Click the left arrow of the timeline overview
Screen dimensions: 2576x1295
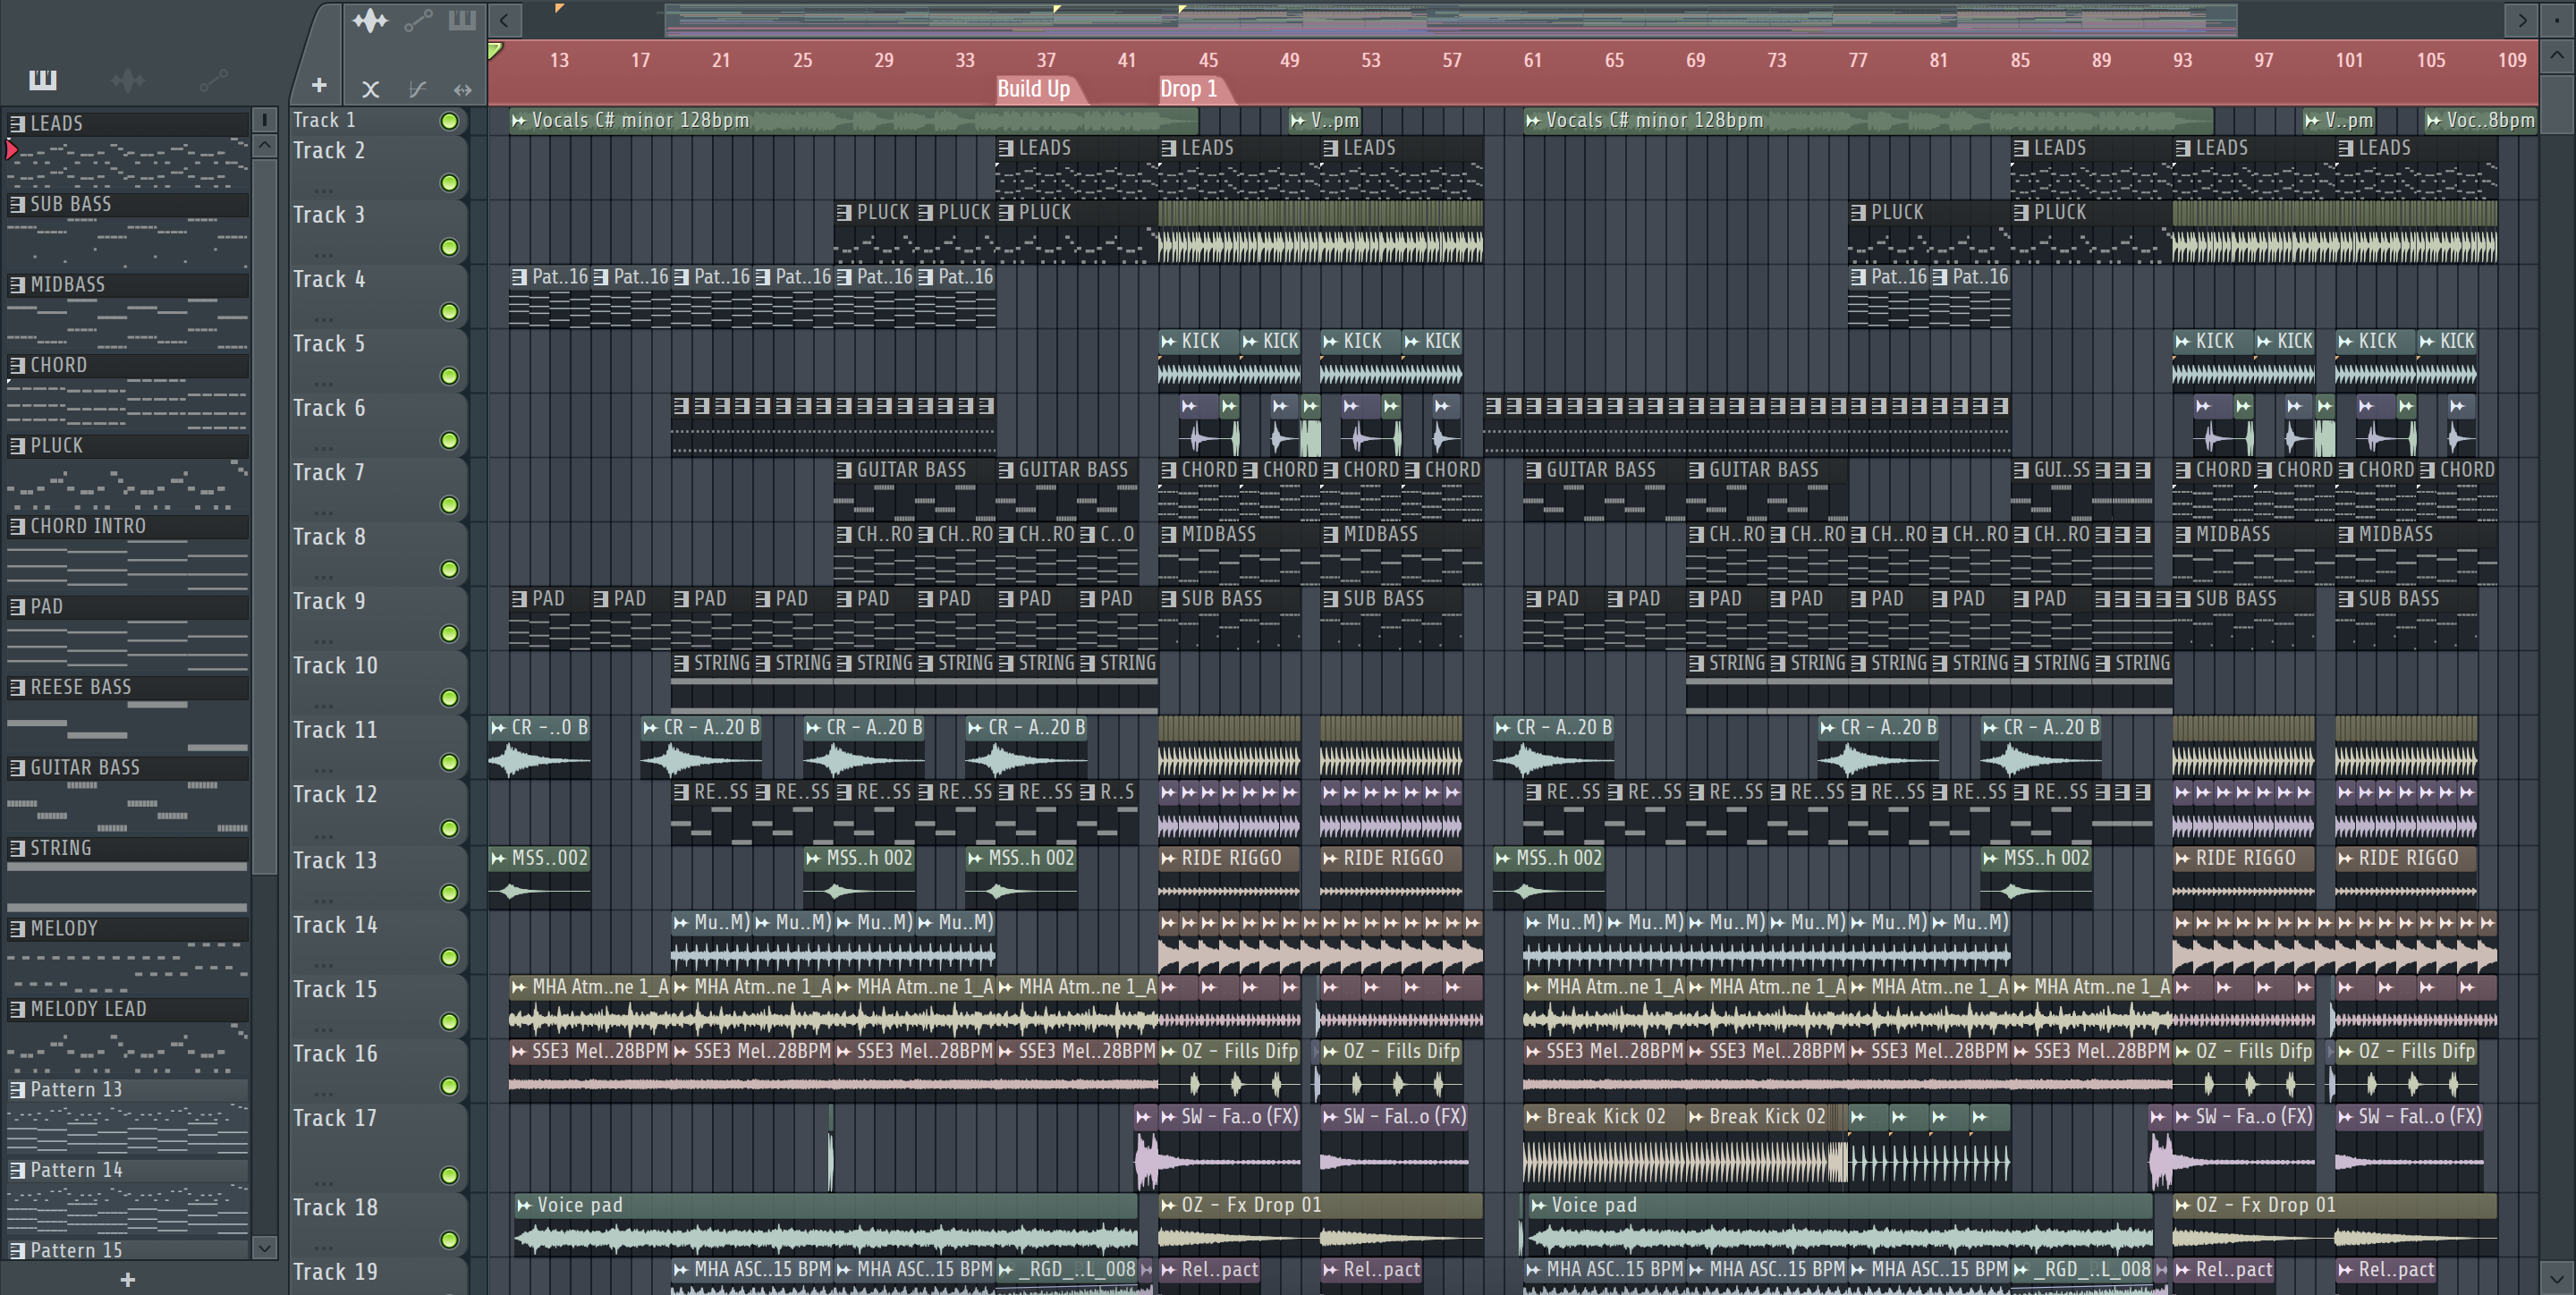pyautogui.click(x=505, y=19)
